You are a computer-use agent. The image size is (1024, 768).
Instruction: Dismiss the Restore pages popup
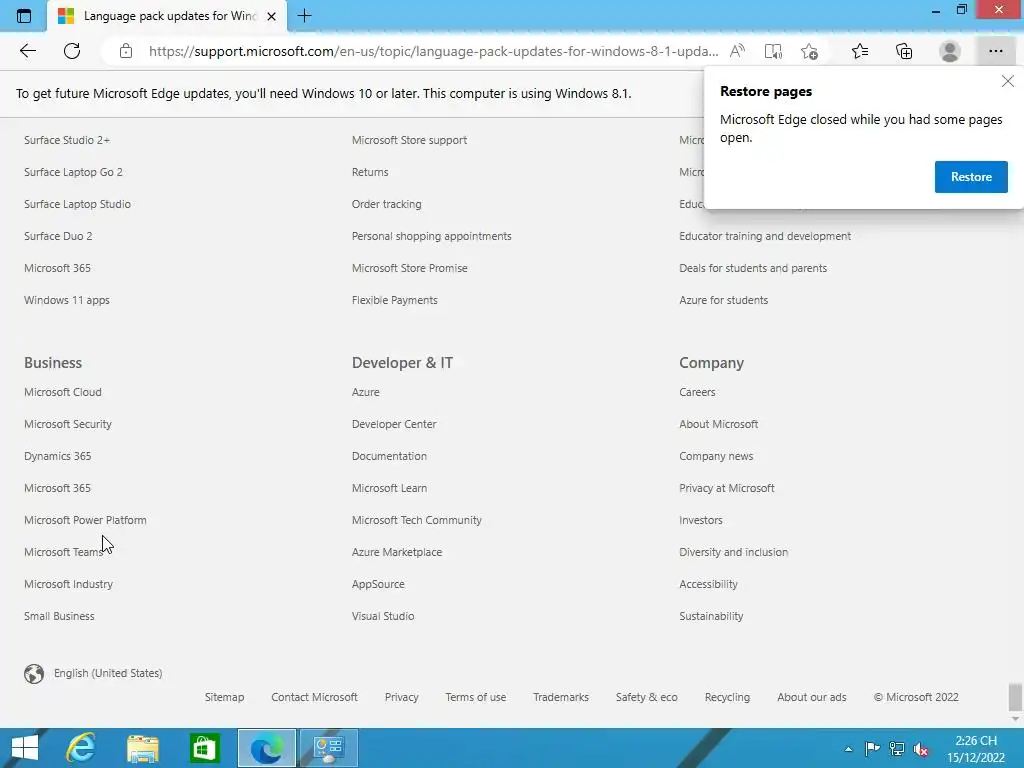pos(1008,81)
